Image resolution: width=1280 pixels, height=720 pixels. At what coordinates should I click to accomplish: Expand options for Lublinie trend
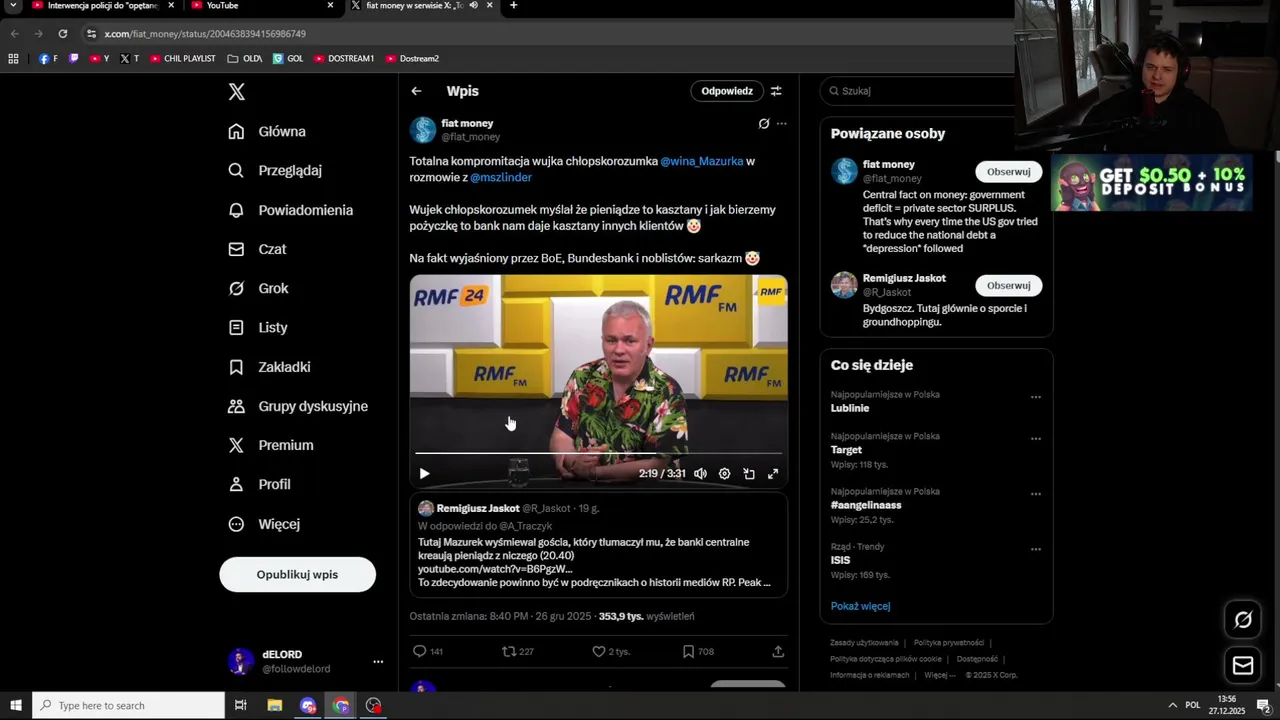pyautogui.click(x=1036, y=397)
